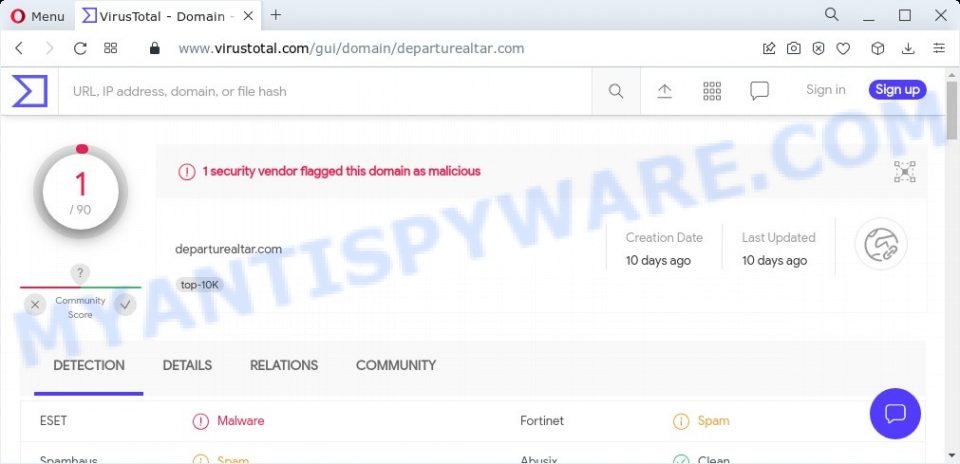
Task: Open the Opera Menu
Action: coord(37,17)
